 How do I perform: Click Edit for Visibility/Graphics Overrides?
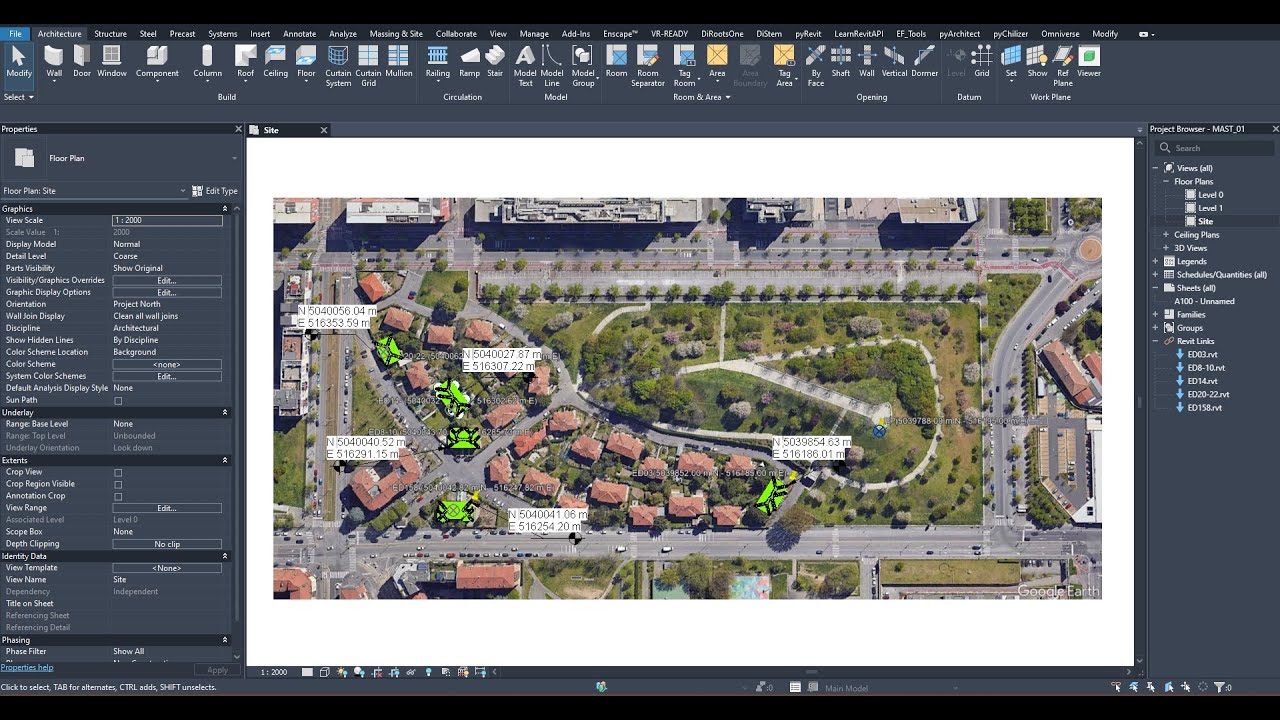click(x=166, y=280)
